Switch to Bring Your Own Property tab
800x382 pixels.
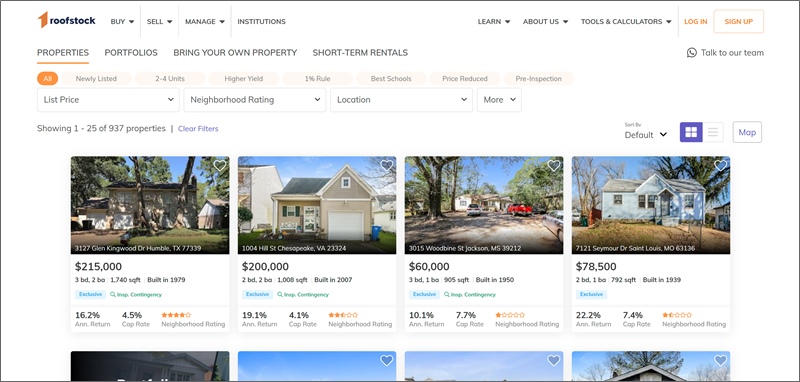pyautogui.click(x=235, y=53)
